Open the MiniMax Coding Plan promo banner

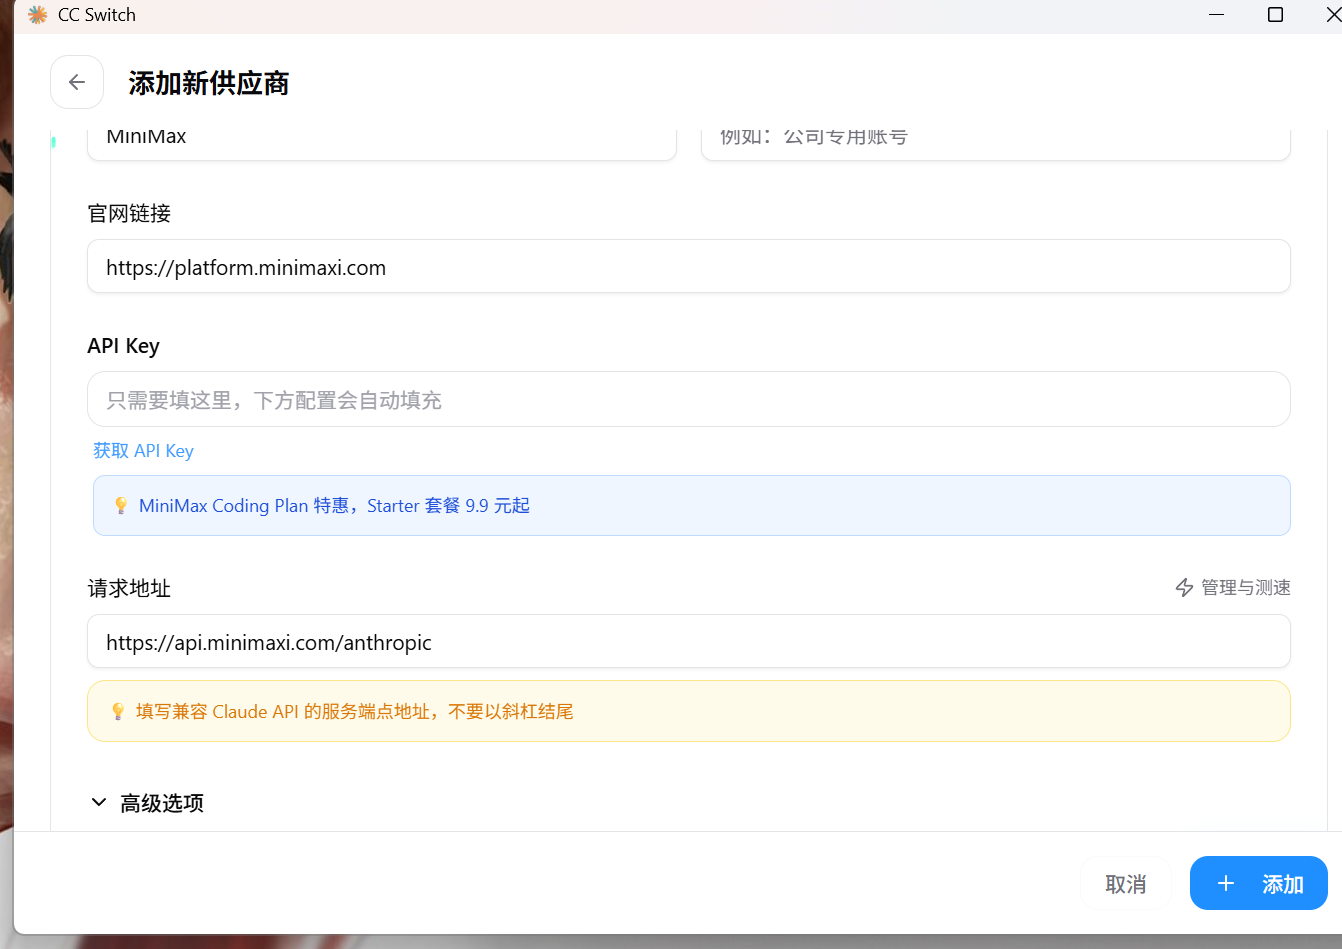692,505
